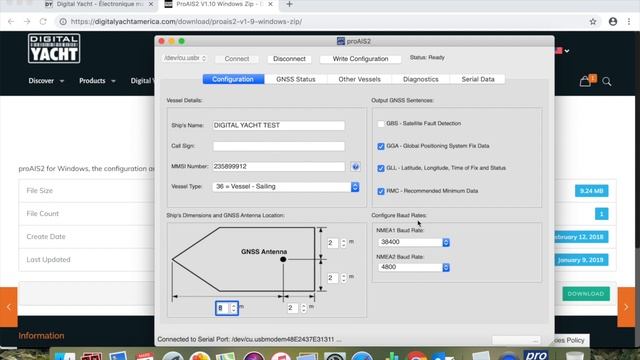Click the Disconnect button
Viewport: 640px width, 360px height.
tap(289, 59)
